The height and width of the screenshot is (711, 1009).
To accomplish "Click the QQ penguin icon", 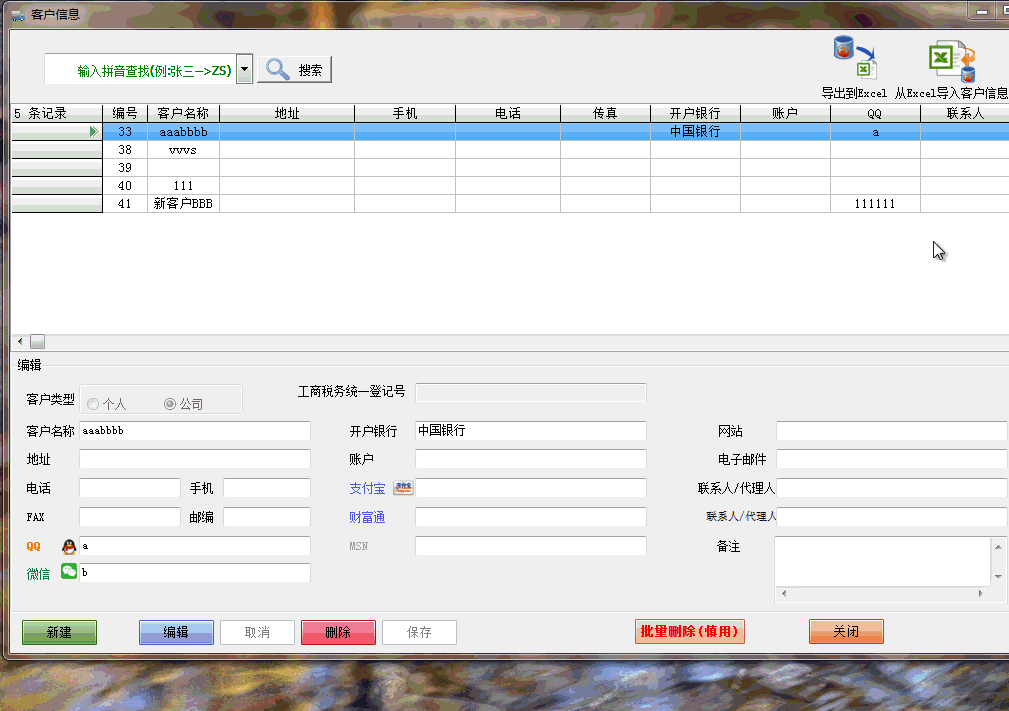I will point(67,546).
